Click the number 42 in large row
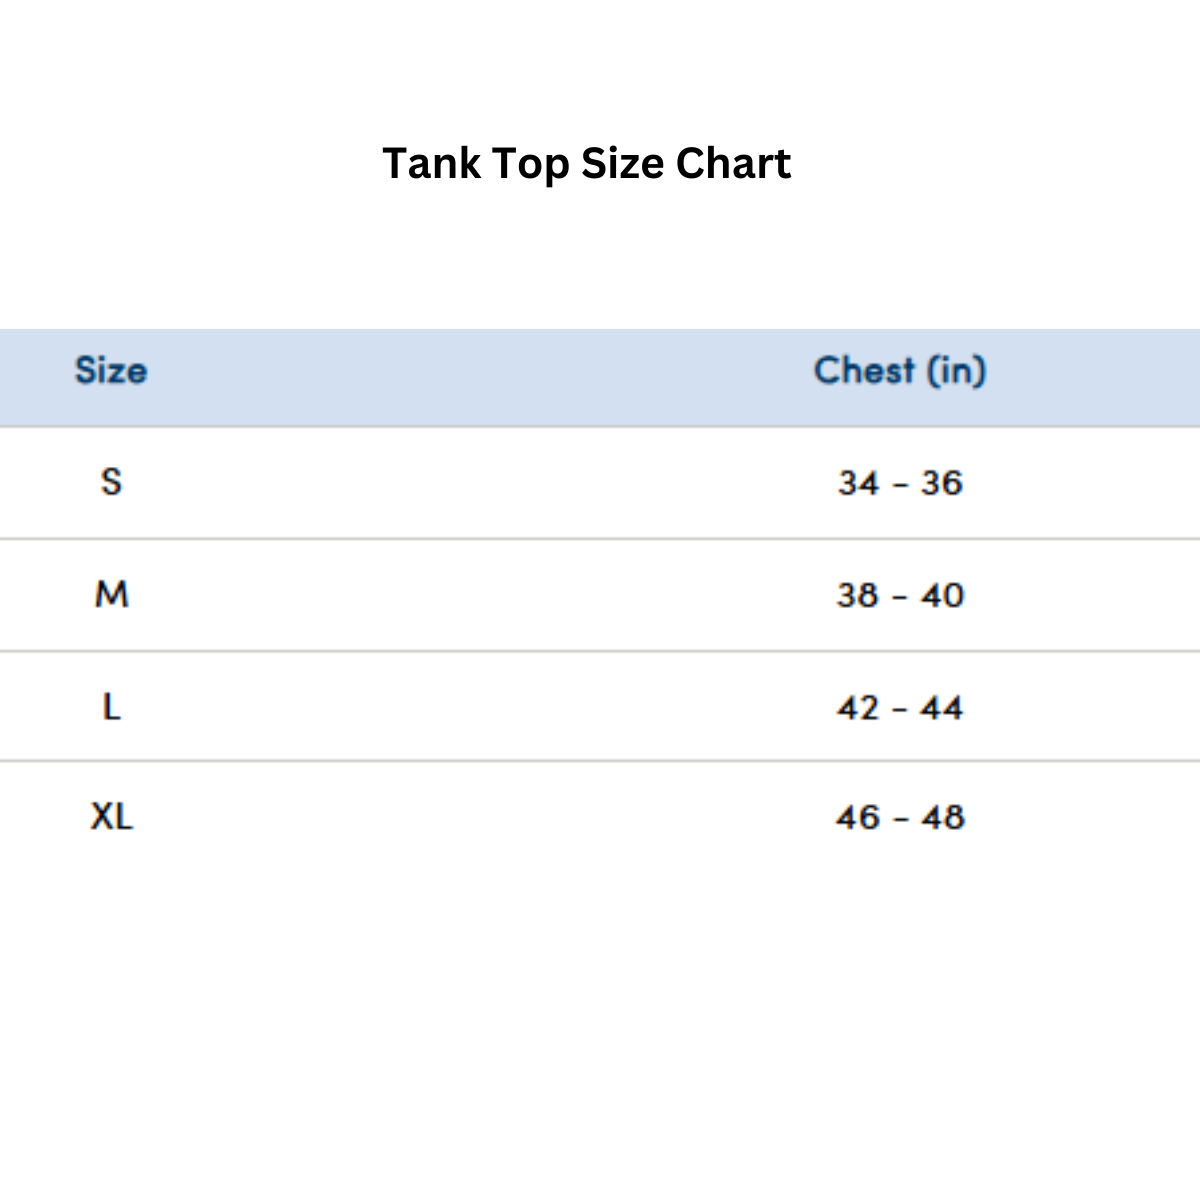1200x1200 pixels. 858,708
